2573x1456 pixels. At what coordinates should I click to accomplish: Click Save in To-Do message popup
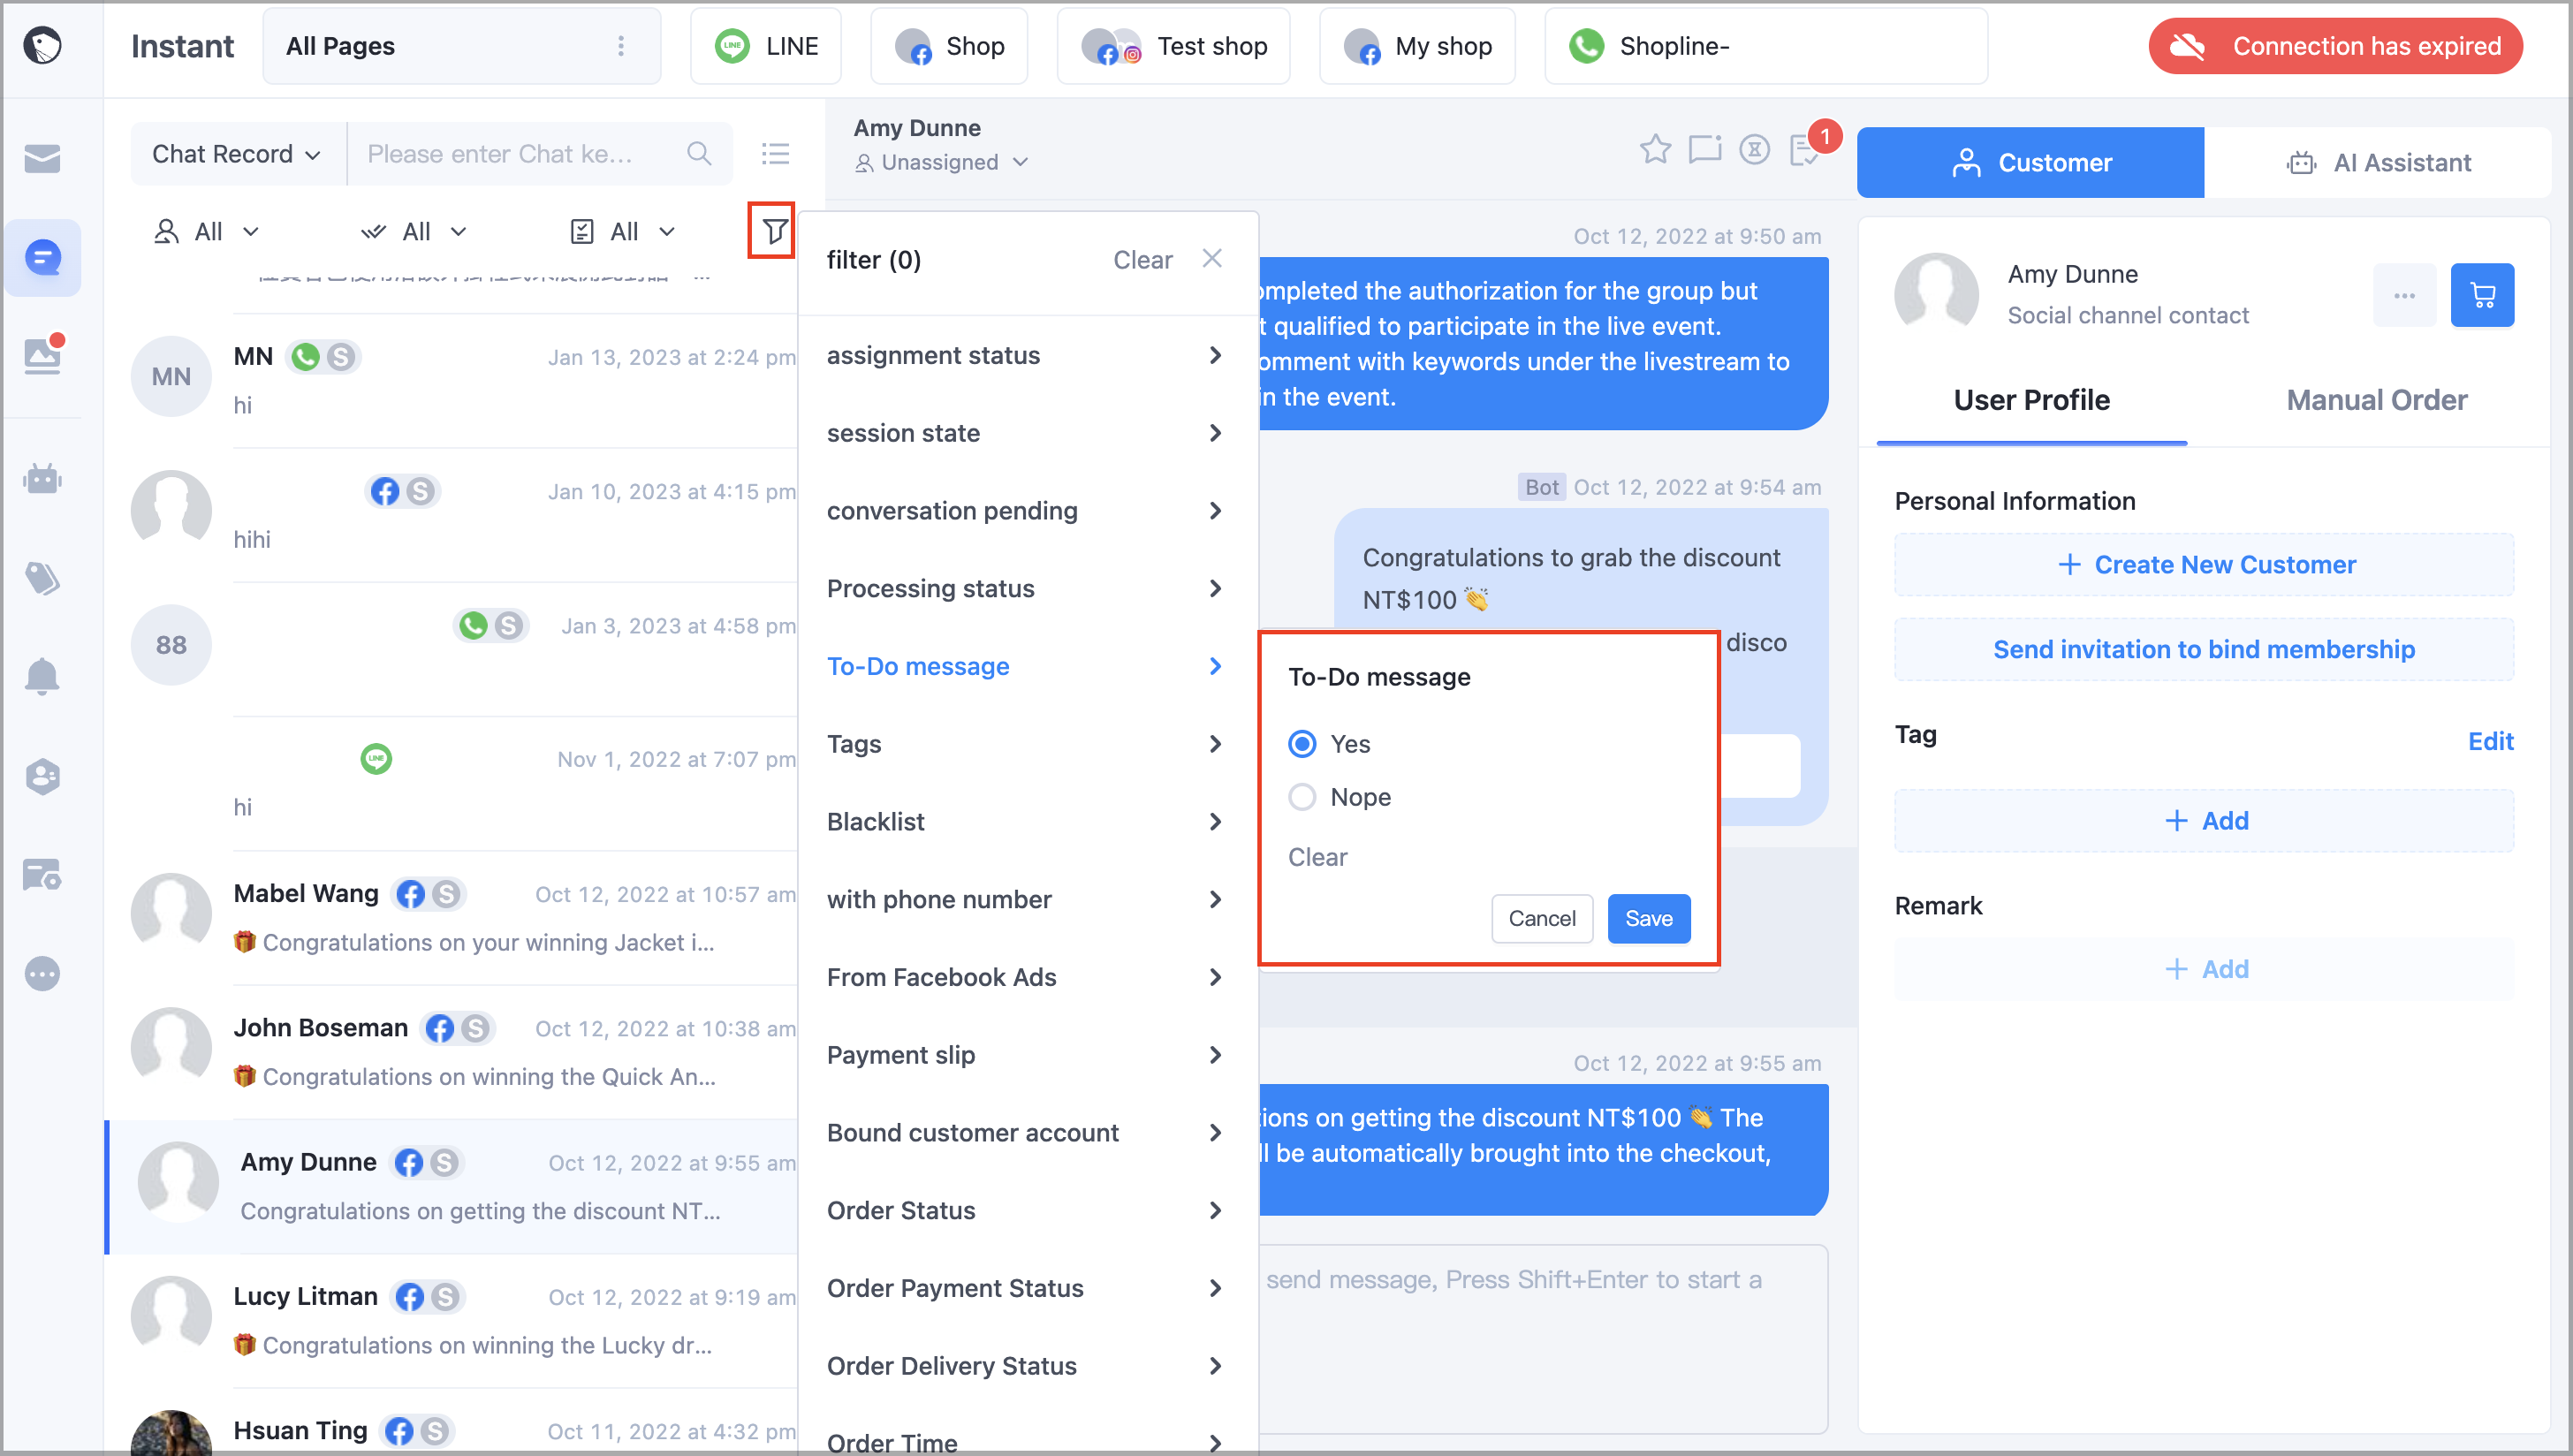click(x=1648, y=917)
